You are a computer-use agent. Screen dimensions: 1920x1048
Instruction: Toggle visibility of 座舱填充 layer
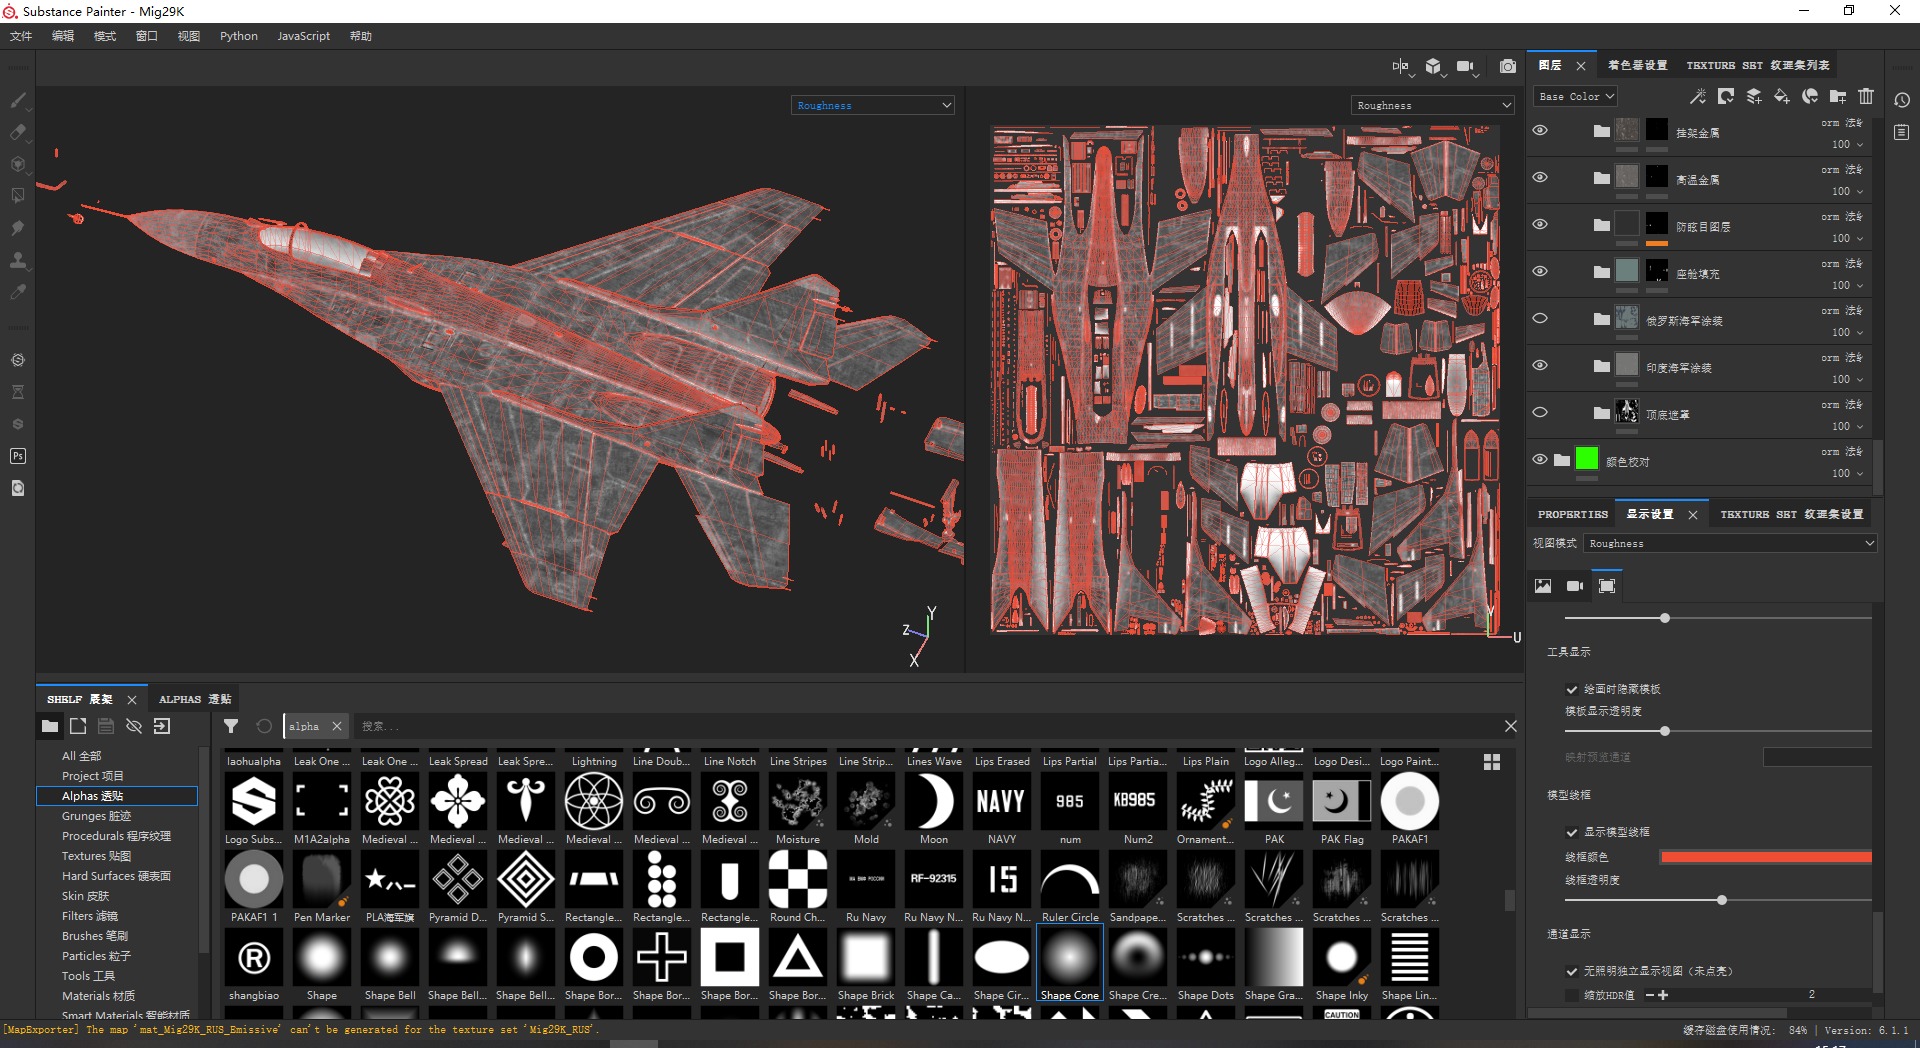(1540, 271)
